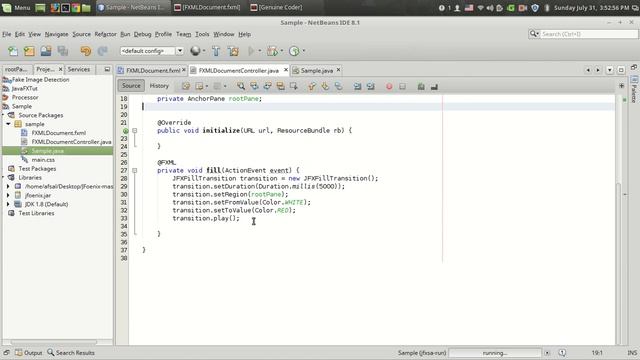Screen dimensions: 640x360
Task: Click the Build Project hammer icon
Action: pyautogui.click(x=216, y=51)
